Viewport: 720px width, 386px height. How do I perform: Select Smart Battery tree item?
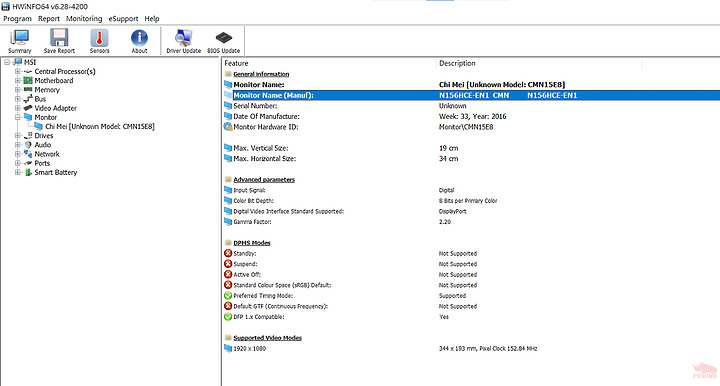[x=56, y=172]
